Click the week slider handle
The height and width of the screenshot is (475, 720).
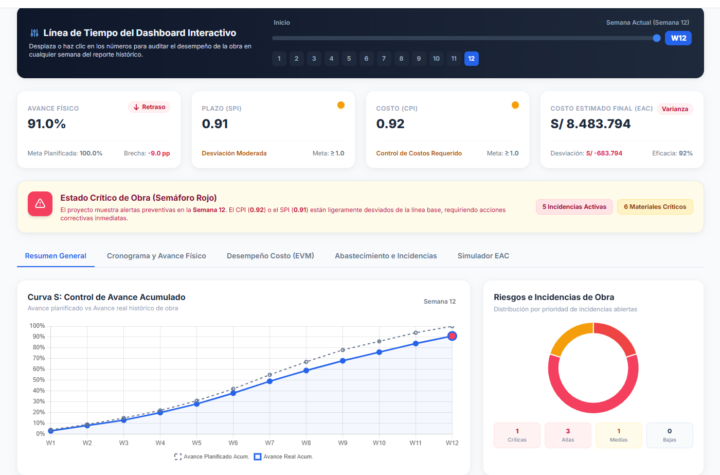pyautogui.click(x=657, y=38)
